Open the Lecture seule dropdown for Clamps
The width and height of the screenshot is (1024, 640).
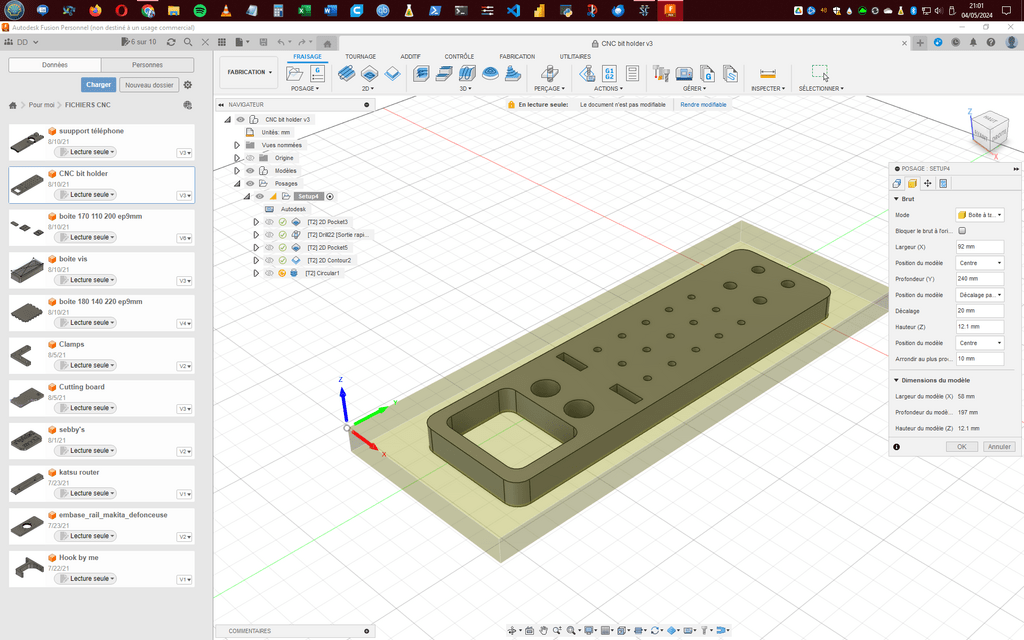click(86, 365)
